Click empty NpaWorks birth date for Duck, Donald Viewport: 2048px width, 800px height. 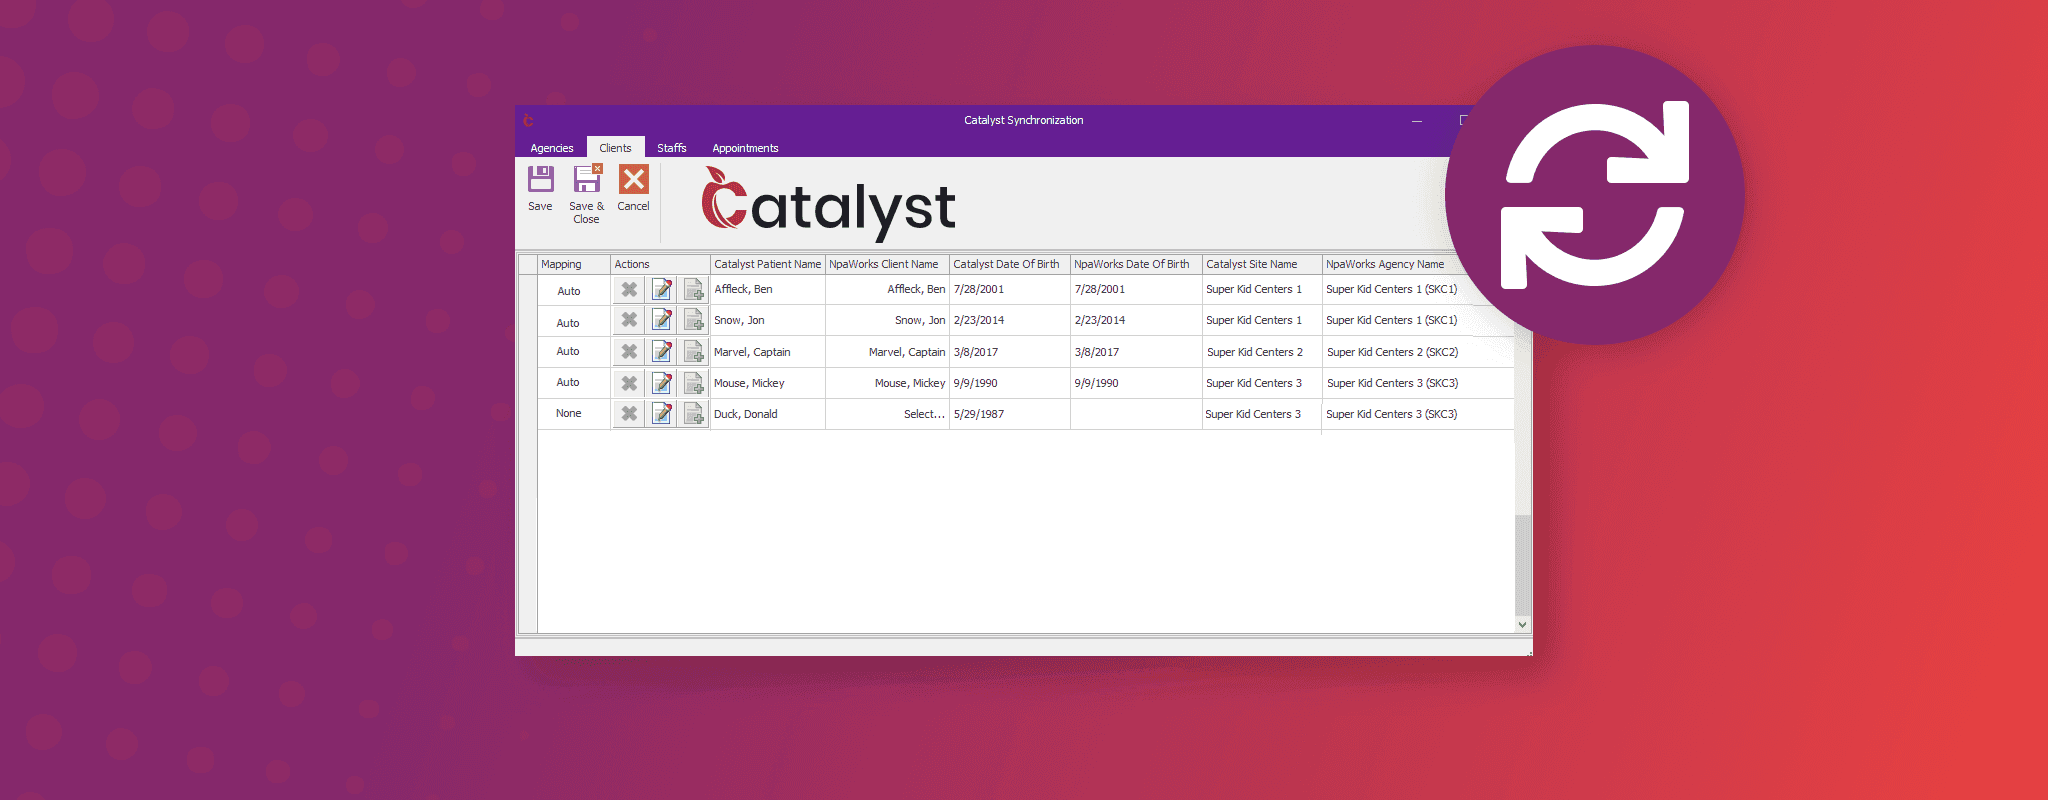point(1136,414)
